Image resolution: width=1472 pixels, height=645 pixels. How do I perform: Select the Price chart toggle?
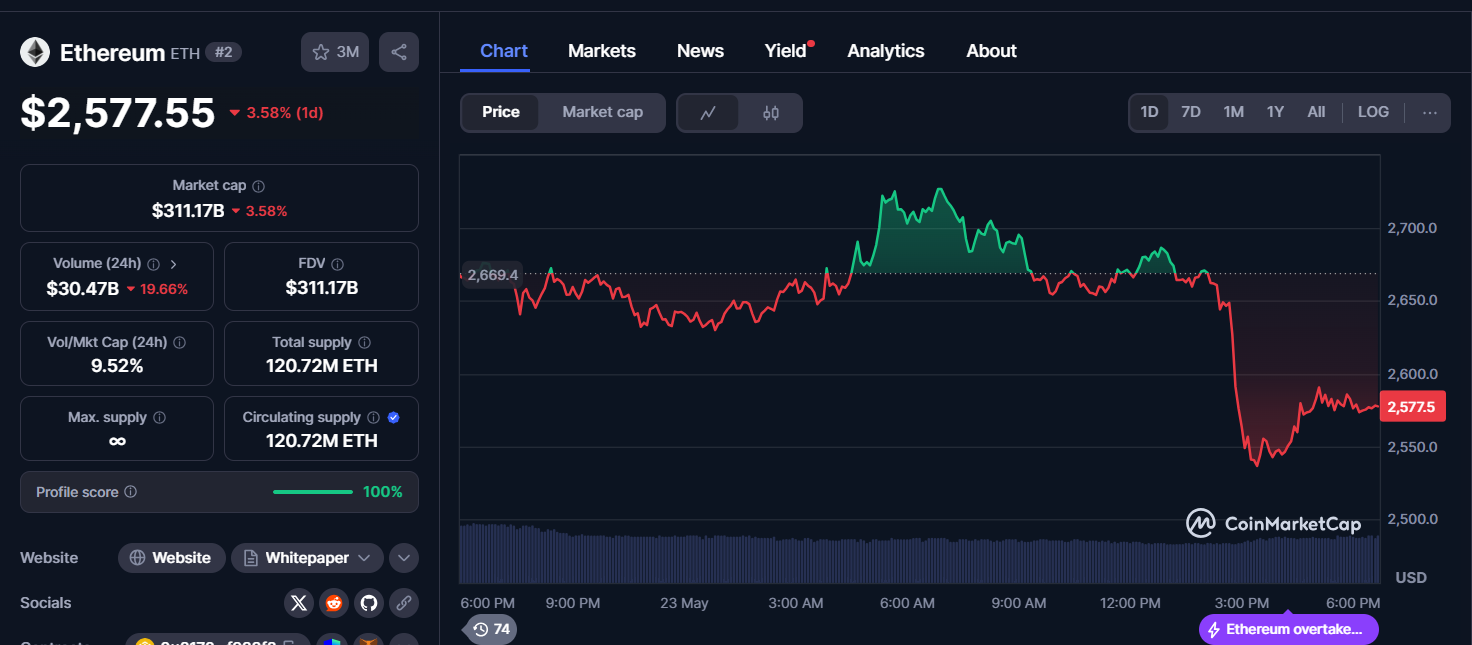(x=501, y=112)
